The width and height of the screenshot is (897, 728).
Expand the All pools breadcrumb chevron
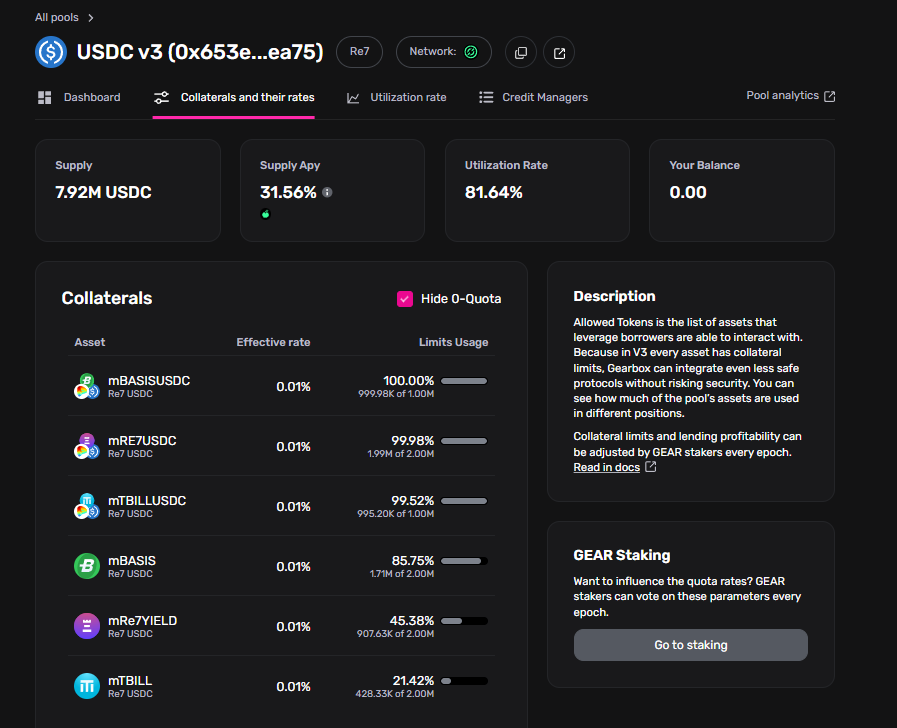pos(91,18)
